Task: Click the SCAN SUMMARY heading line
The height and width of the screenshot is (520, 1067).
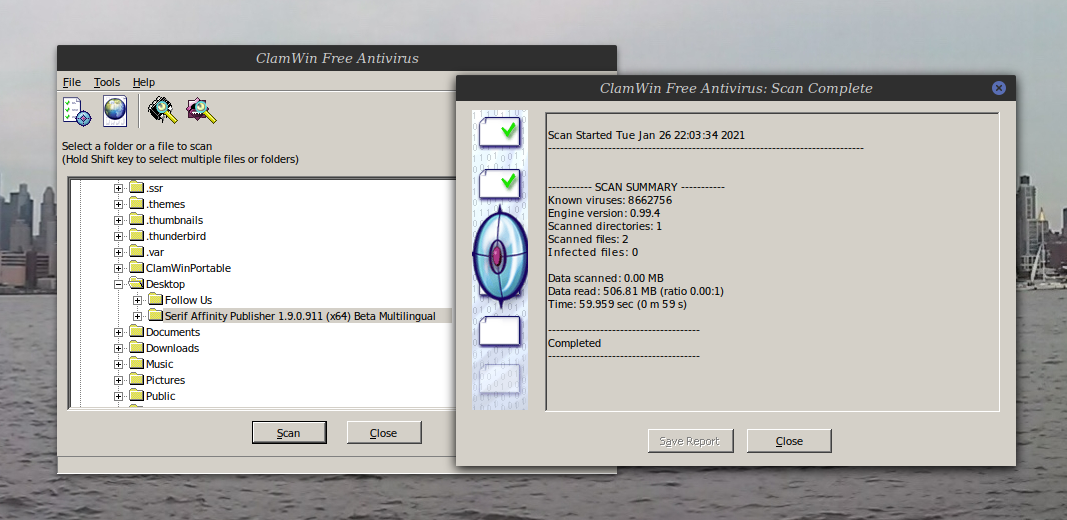Action: click(636, 187)
